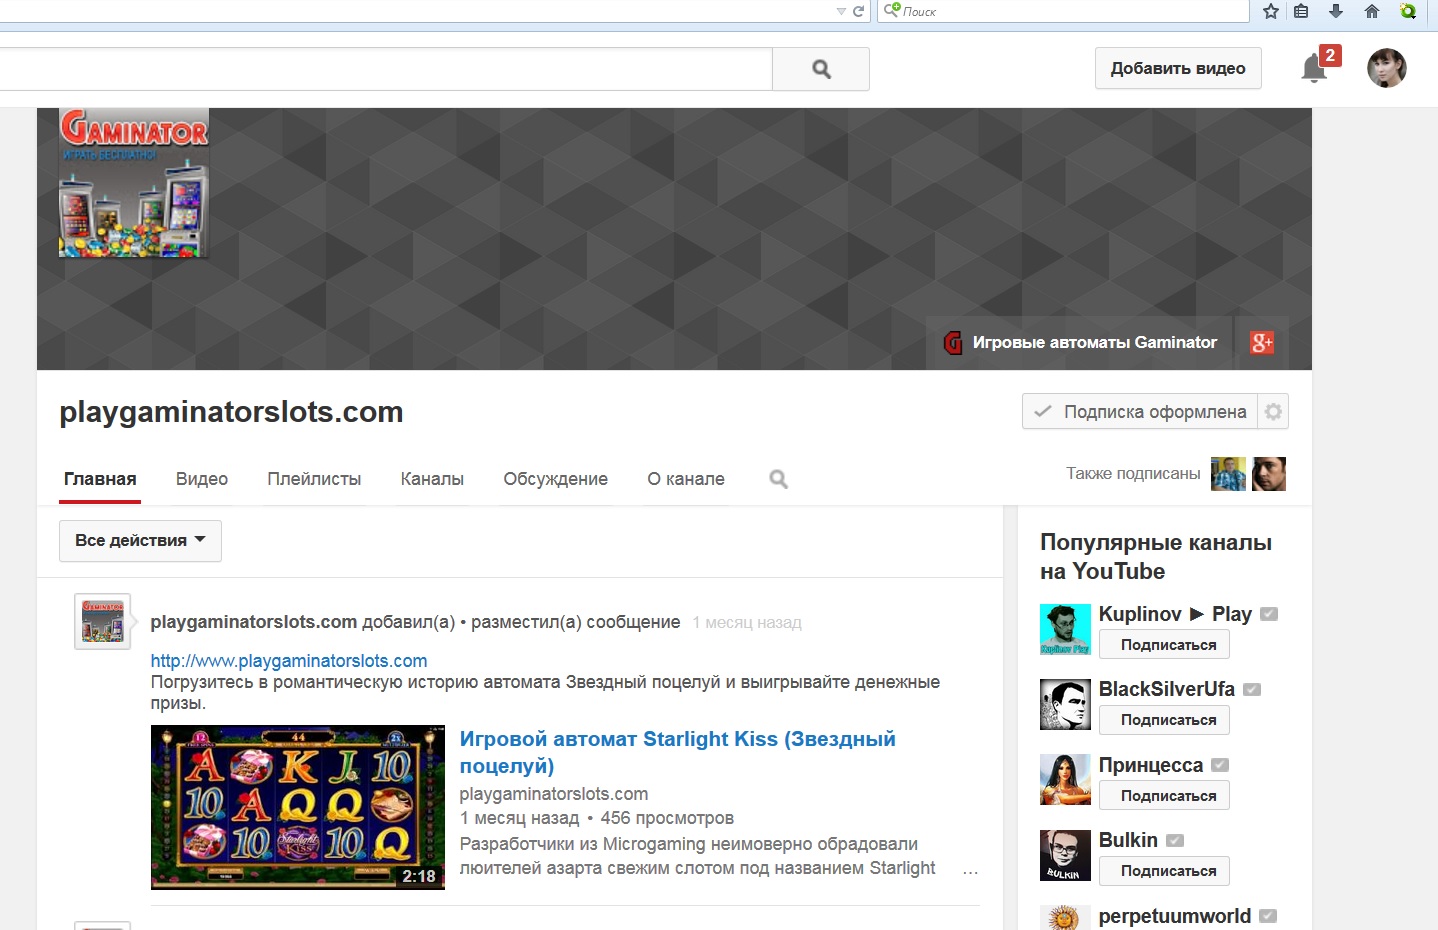Click the green browser extension icon
Viewport: 1438px width, 930px height.
[x=1408, y=11]
